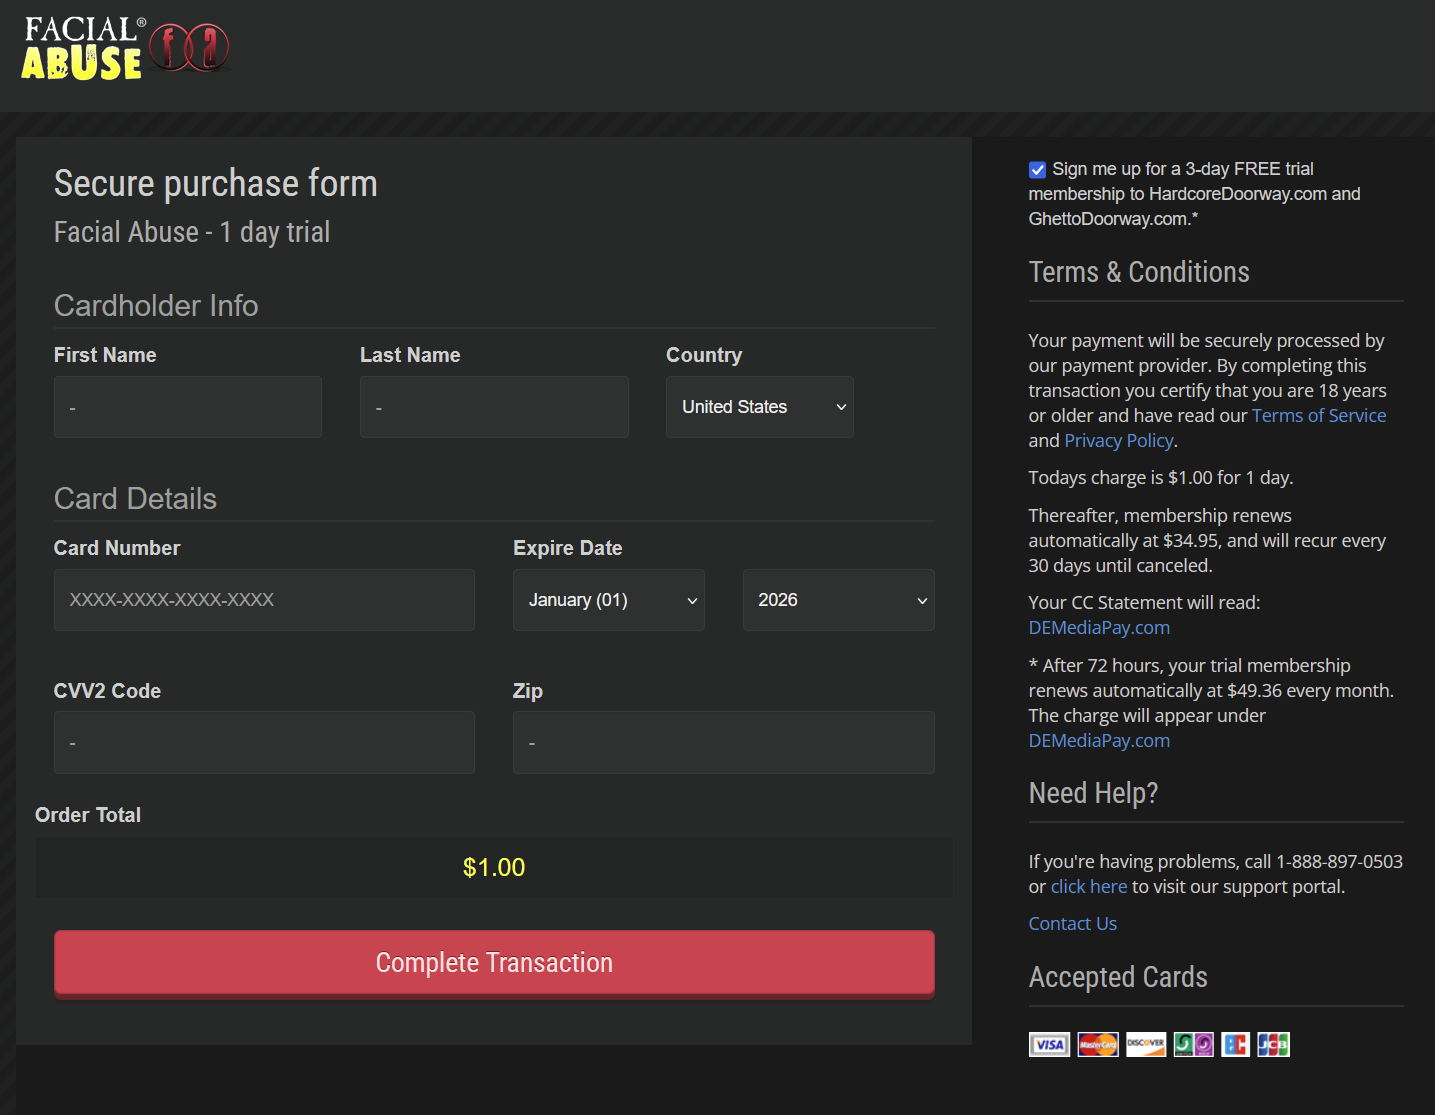Focus the Last Name input field

[494, 407]
